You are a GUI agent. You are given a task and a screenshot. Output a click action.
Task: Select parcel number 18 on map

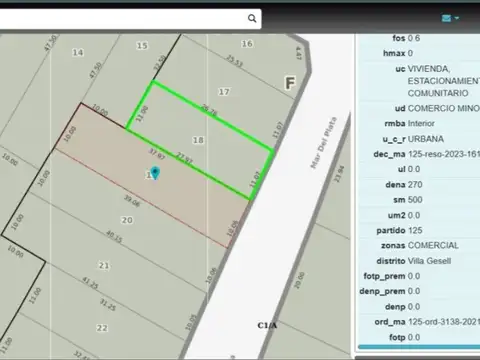pos(198,140)
